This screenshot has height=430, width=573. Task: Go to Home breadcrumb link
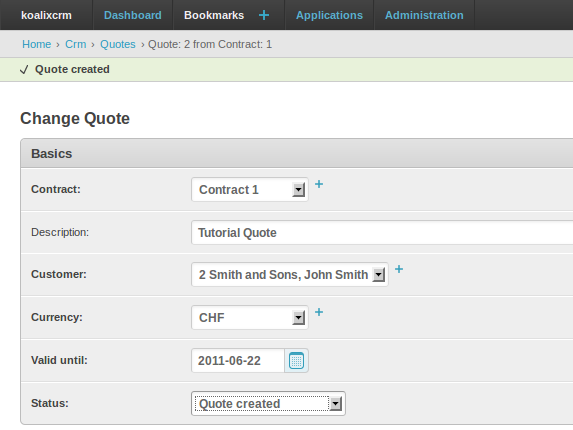(37, 44)
